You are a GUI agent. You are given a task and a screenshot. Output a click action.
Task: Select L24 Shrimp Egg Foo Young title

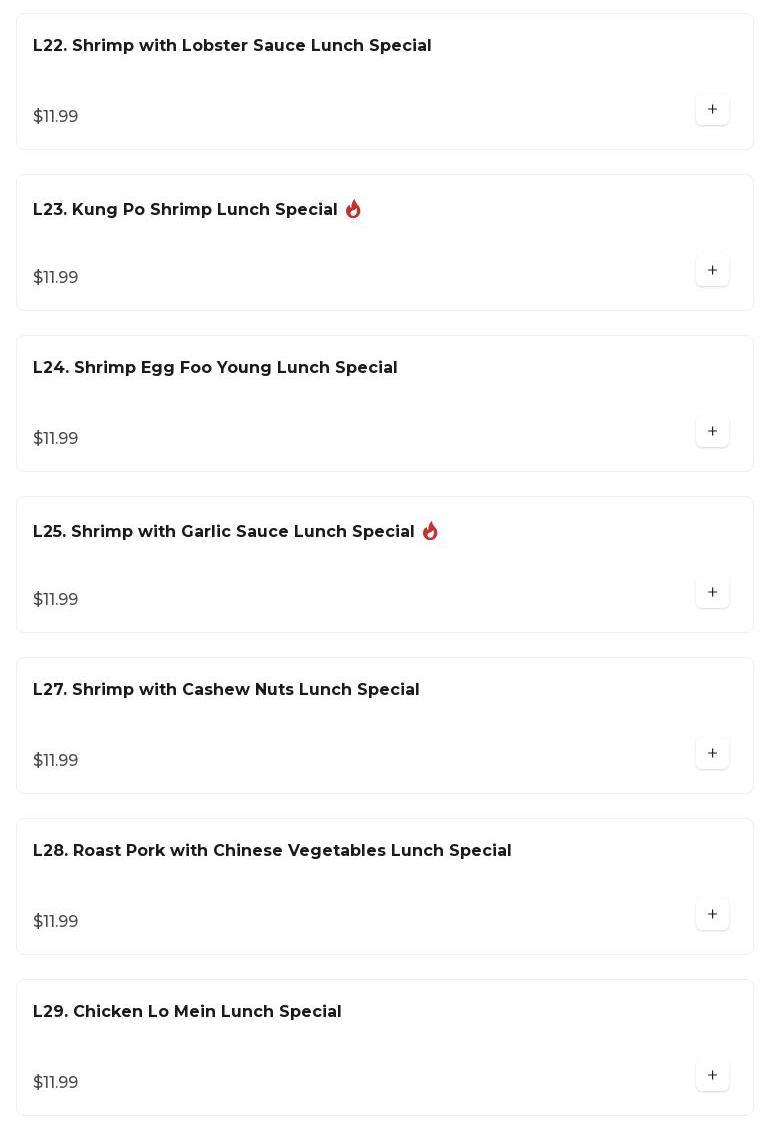(x=215, y=368)
